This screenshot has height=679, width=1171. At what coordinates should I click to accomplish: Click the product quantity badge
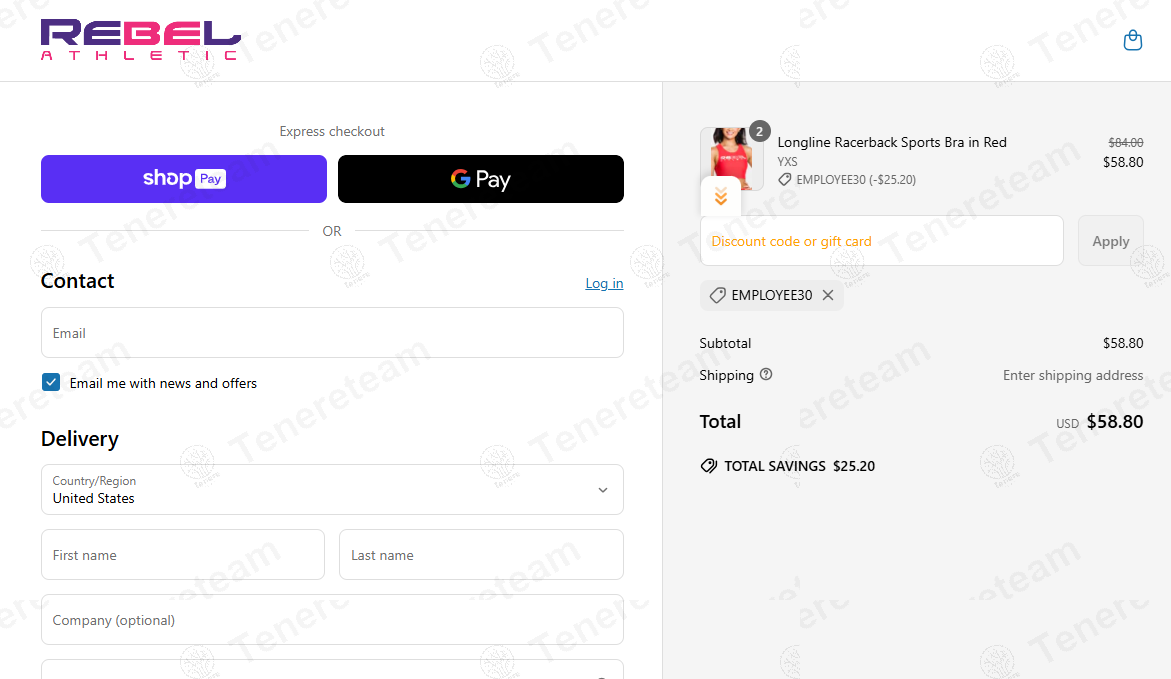(760, 131)
